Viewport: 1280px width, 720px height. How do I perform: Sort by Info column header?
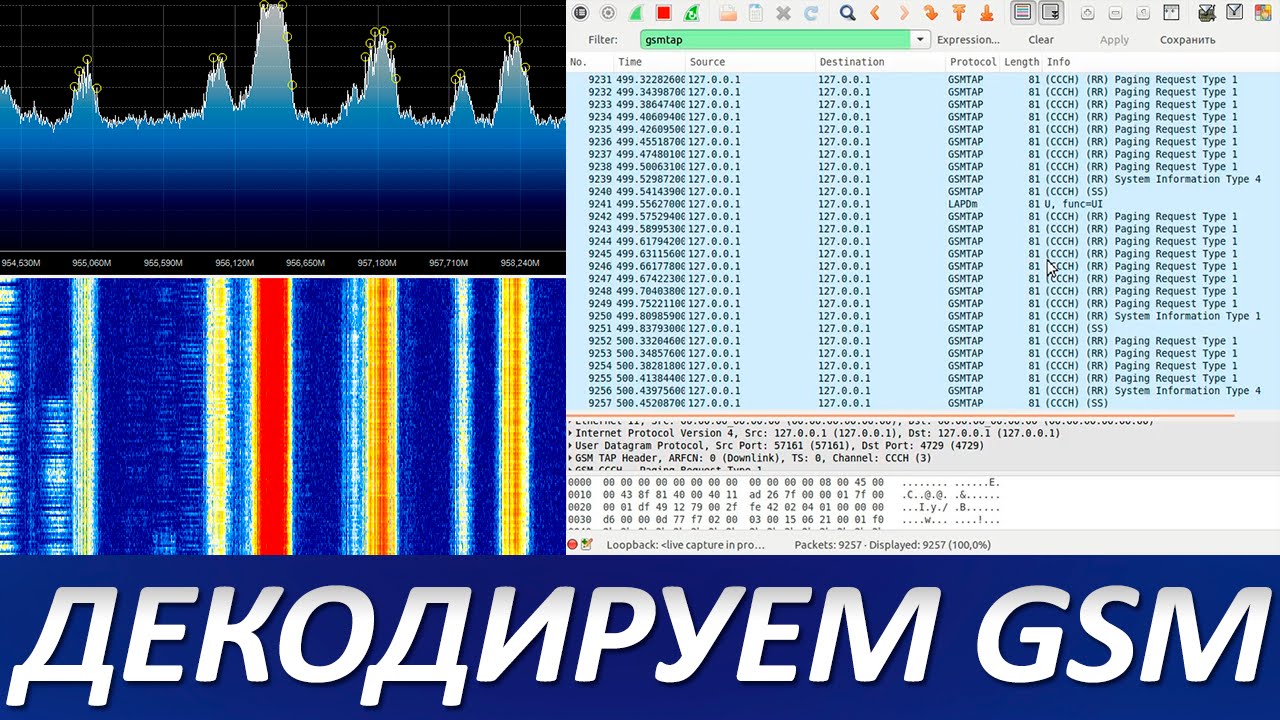[x=1160, y=62]
